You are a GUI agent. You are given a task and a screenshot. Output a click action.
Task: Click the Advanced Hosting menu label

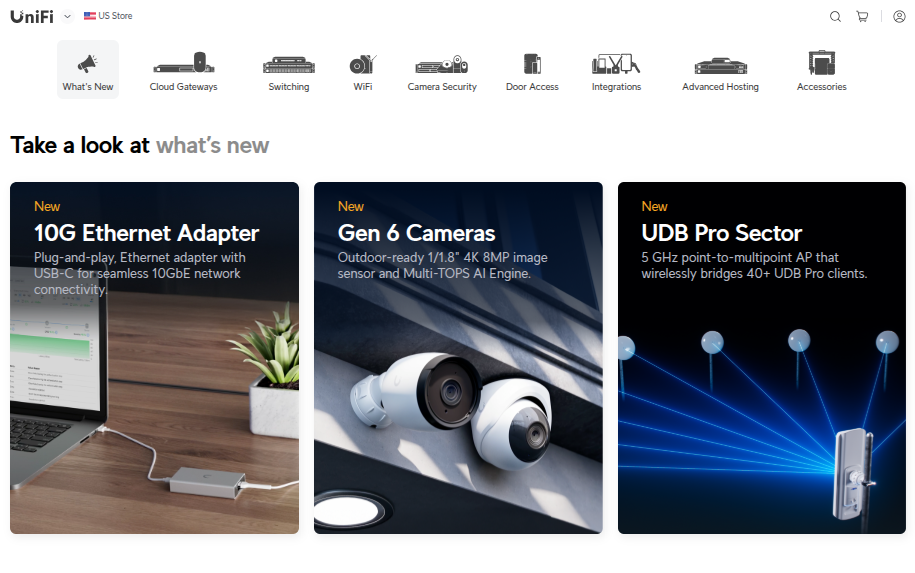(721, 86)
